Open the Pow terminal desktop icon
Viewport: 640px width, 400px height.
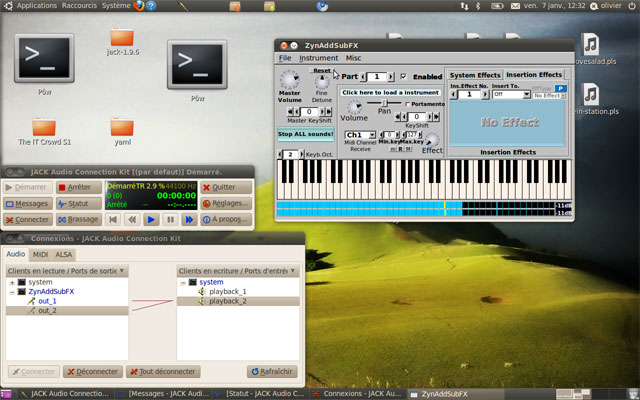click(x=45, y=62)
